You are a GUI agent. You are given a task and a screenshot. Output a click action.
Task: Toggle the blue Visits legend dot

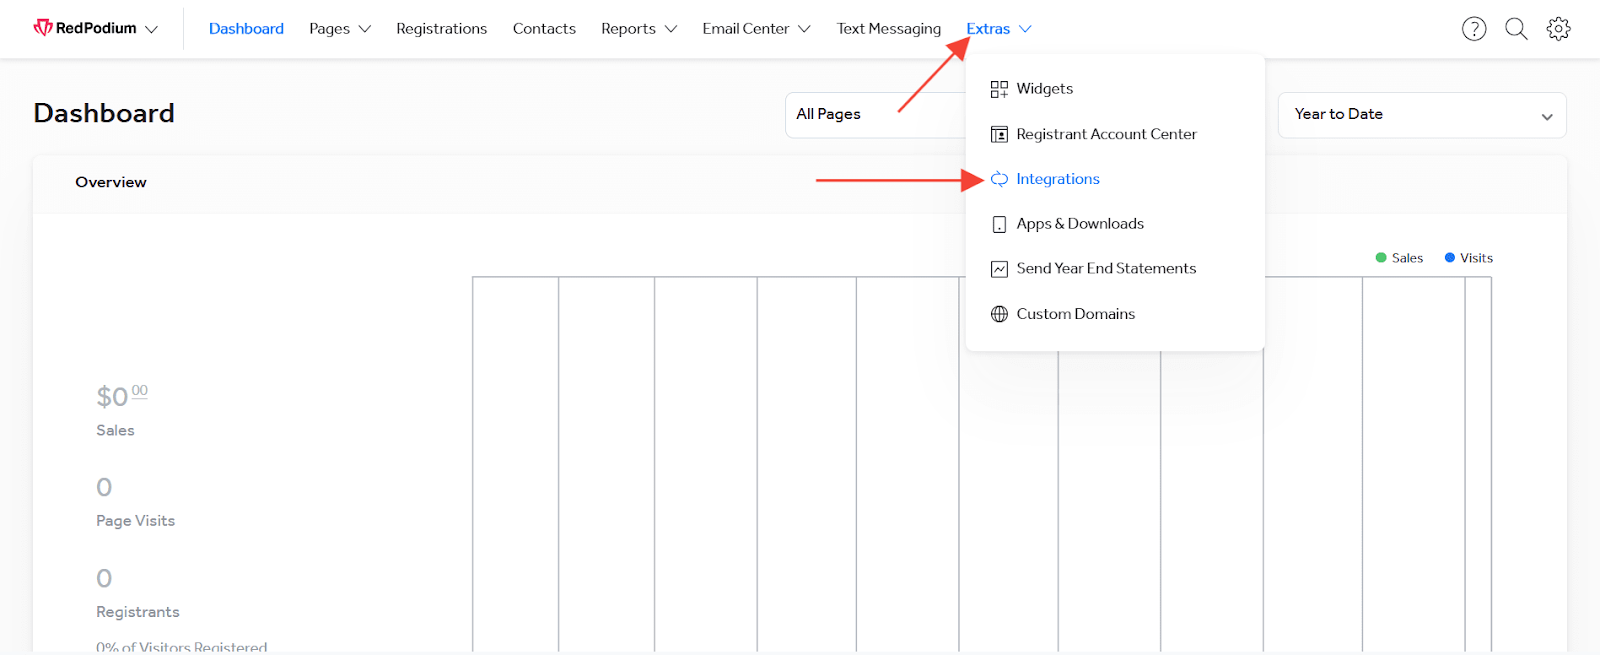pyautogui.click(x=1450, y=258)
